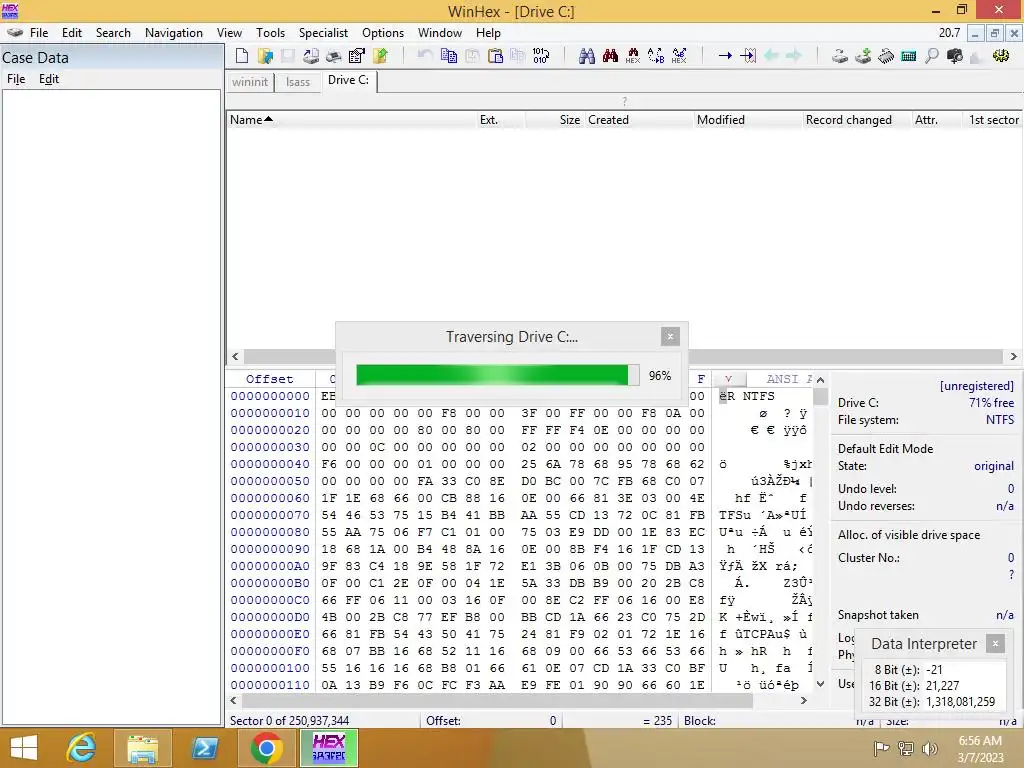Sort by Record changed column header
1024x768 pixels.
[x=856, y=120]
